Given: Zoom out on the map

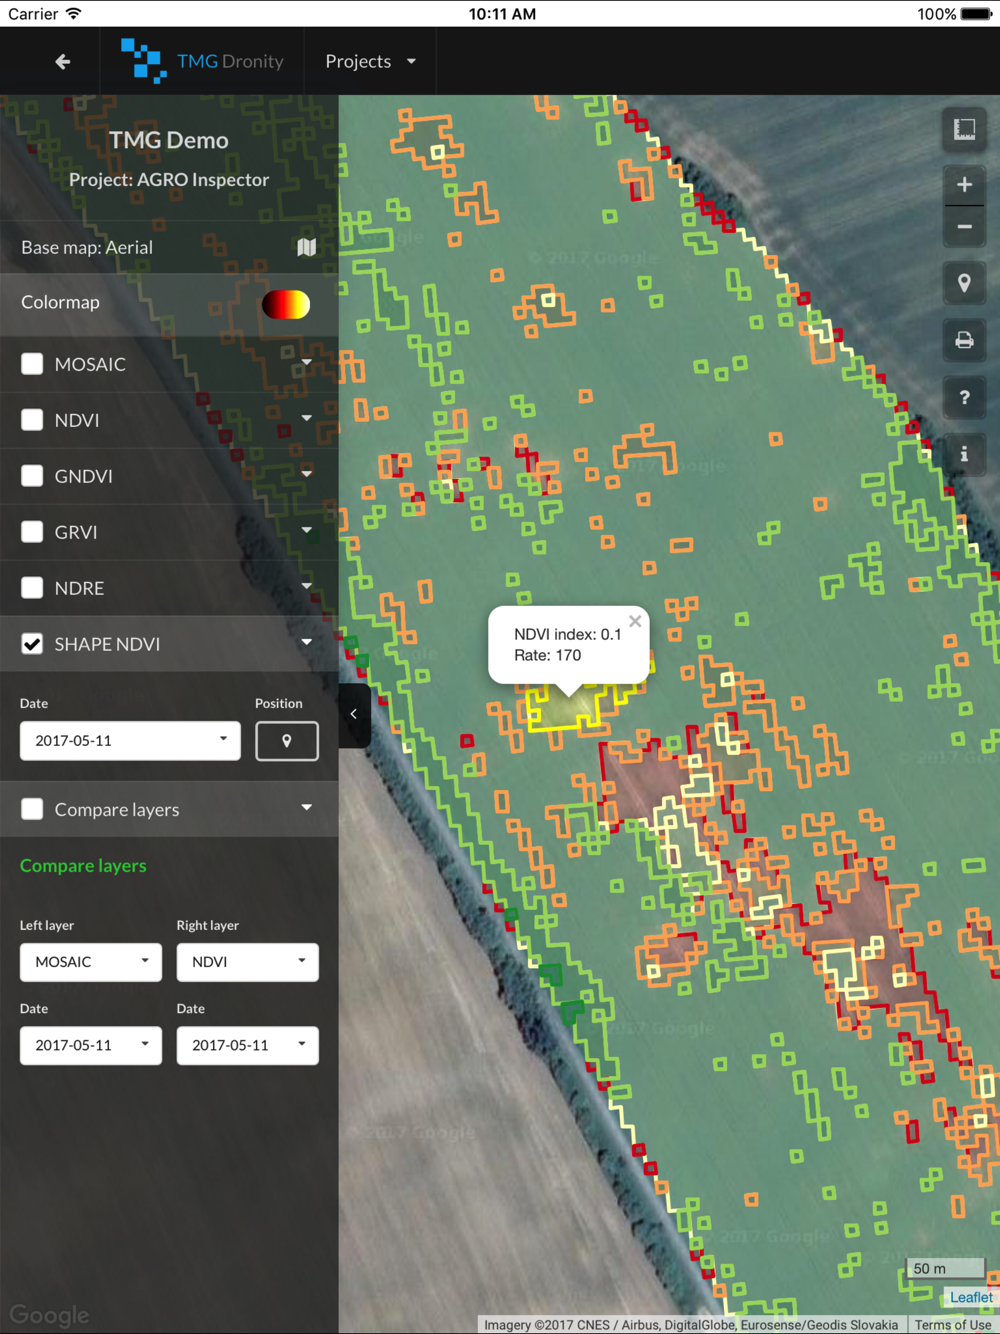Looking at the screenshot, I should click(964, 227).
